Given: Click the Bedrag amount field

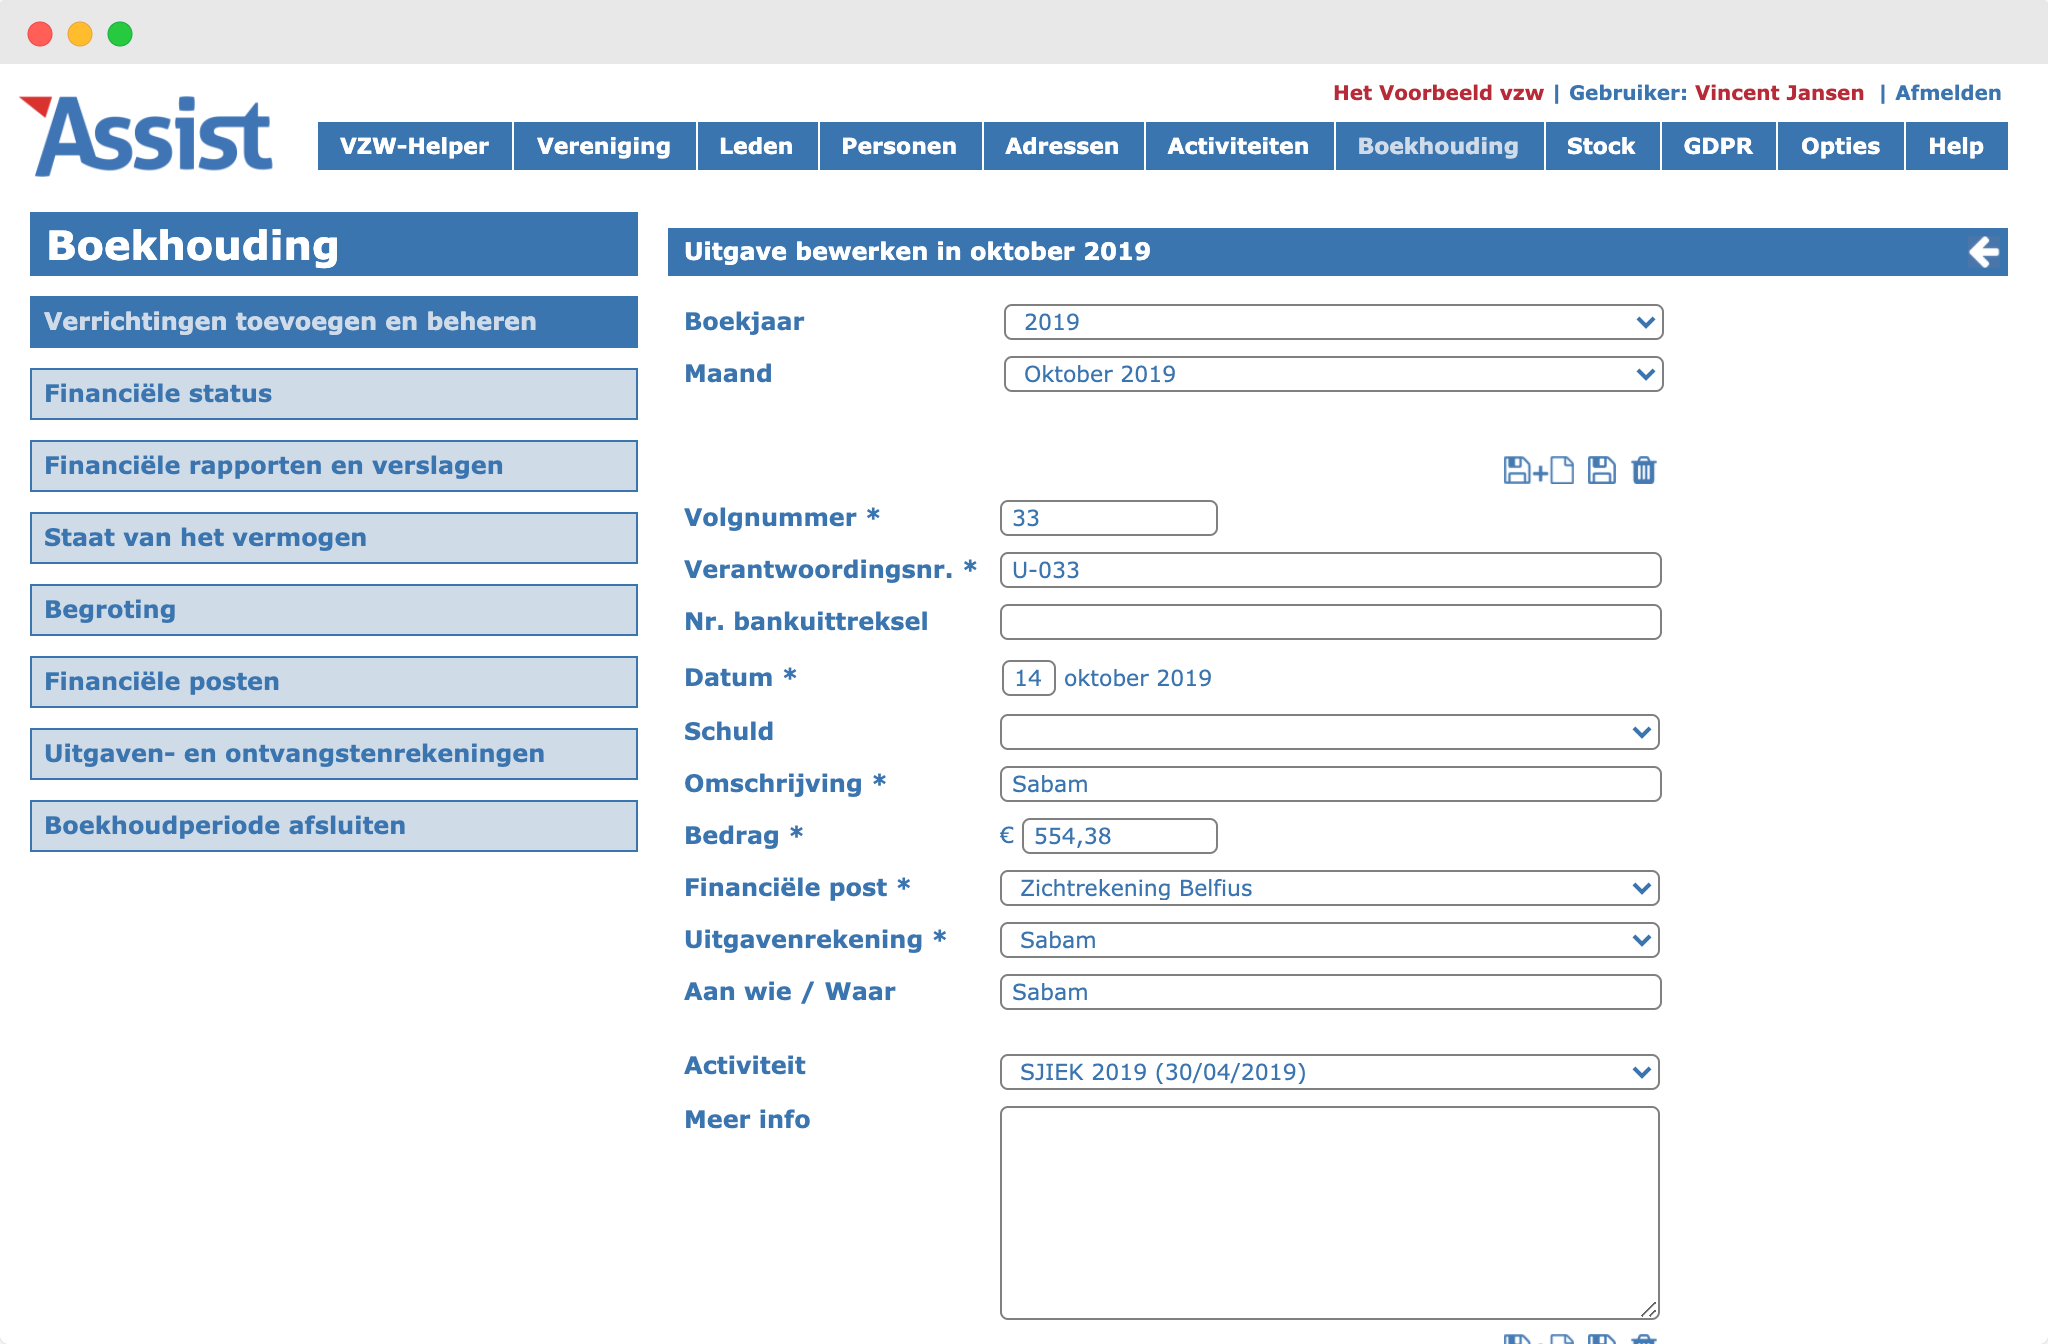Looking at the screenshot, I should coord(1120,836).
